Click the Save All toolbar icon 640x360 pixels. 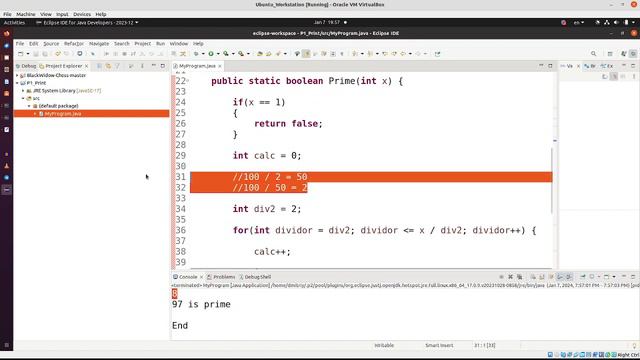[x=45, y=54]
